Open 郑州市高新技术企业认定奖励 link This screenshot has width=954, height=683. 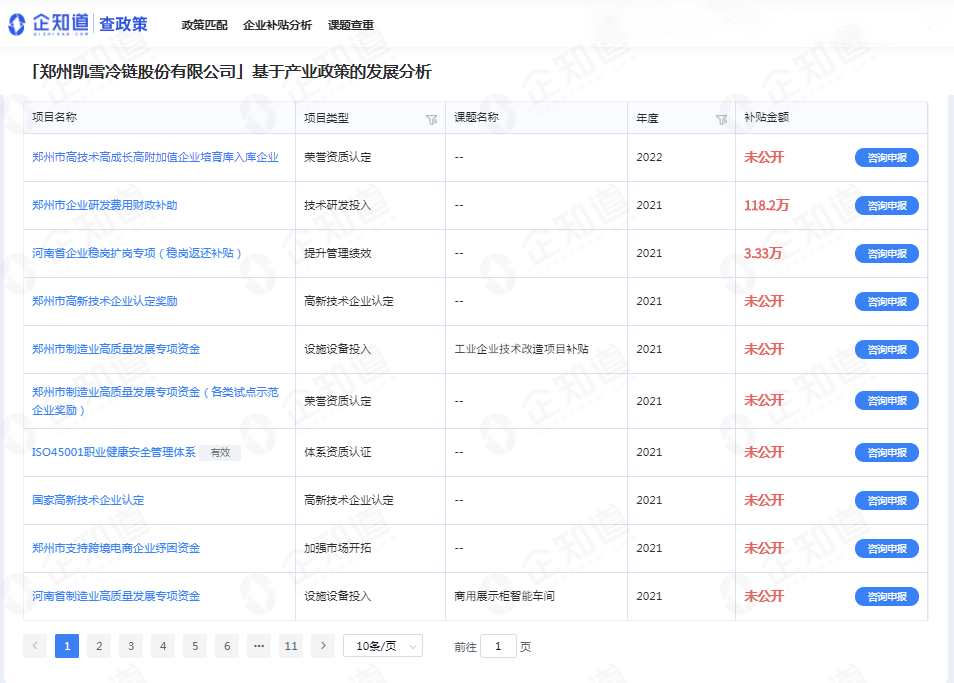tap(105, 301)
